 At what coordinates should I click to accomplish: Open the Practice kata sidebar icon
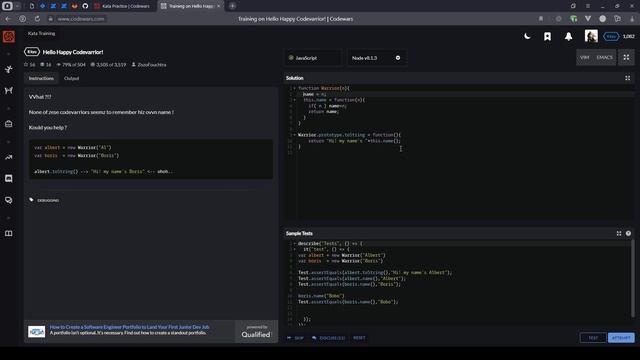(9, 69)
